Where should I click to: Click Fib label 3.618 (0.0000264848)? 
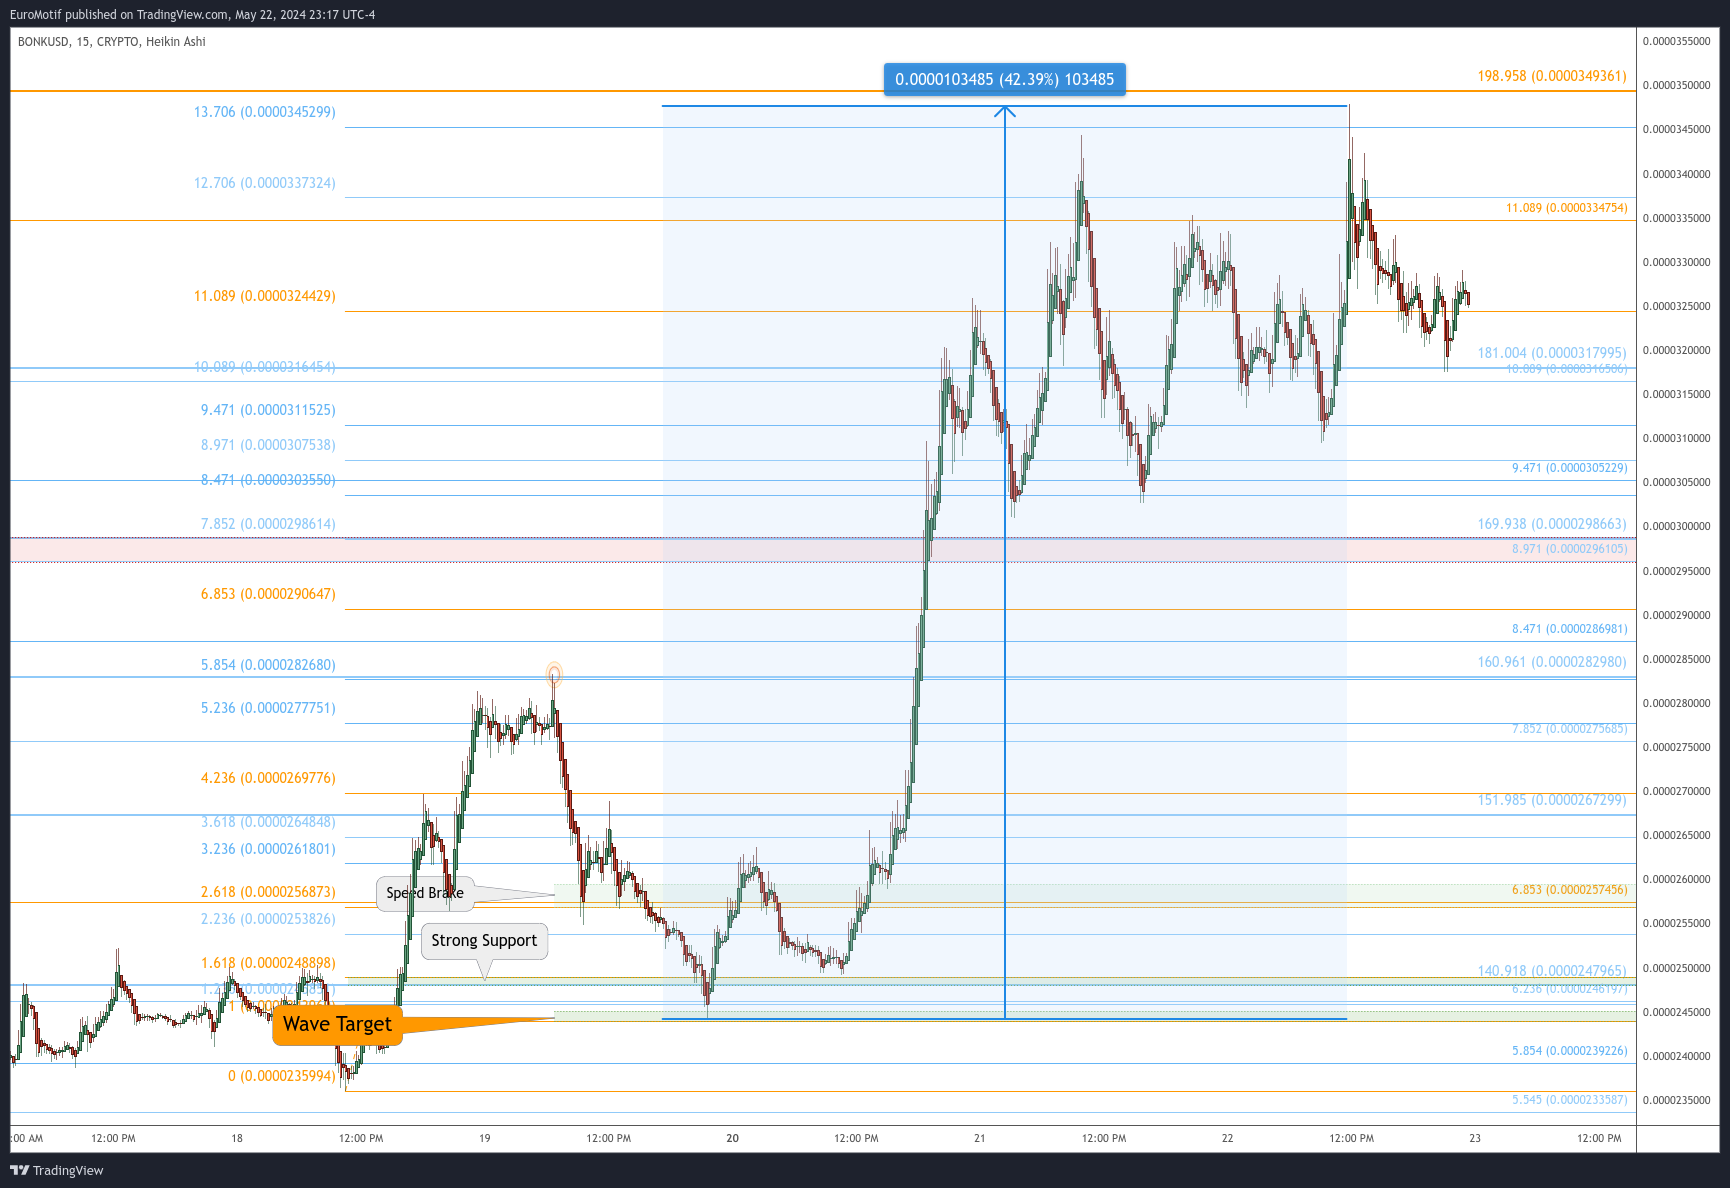point(268,822)
